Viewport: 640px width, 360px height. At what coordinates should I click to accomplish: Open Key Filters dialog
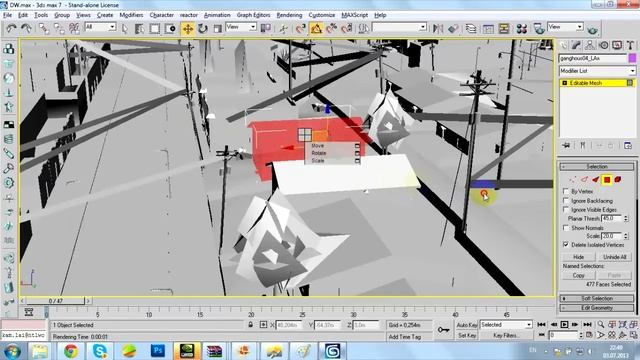point(506,336)
